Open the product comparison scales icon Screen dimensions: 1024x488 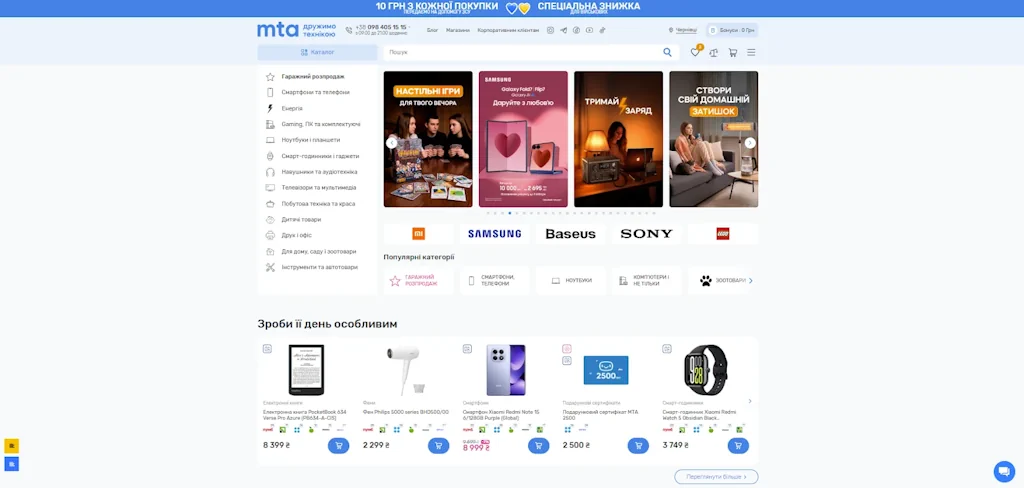tap(714, 52)
